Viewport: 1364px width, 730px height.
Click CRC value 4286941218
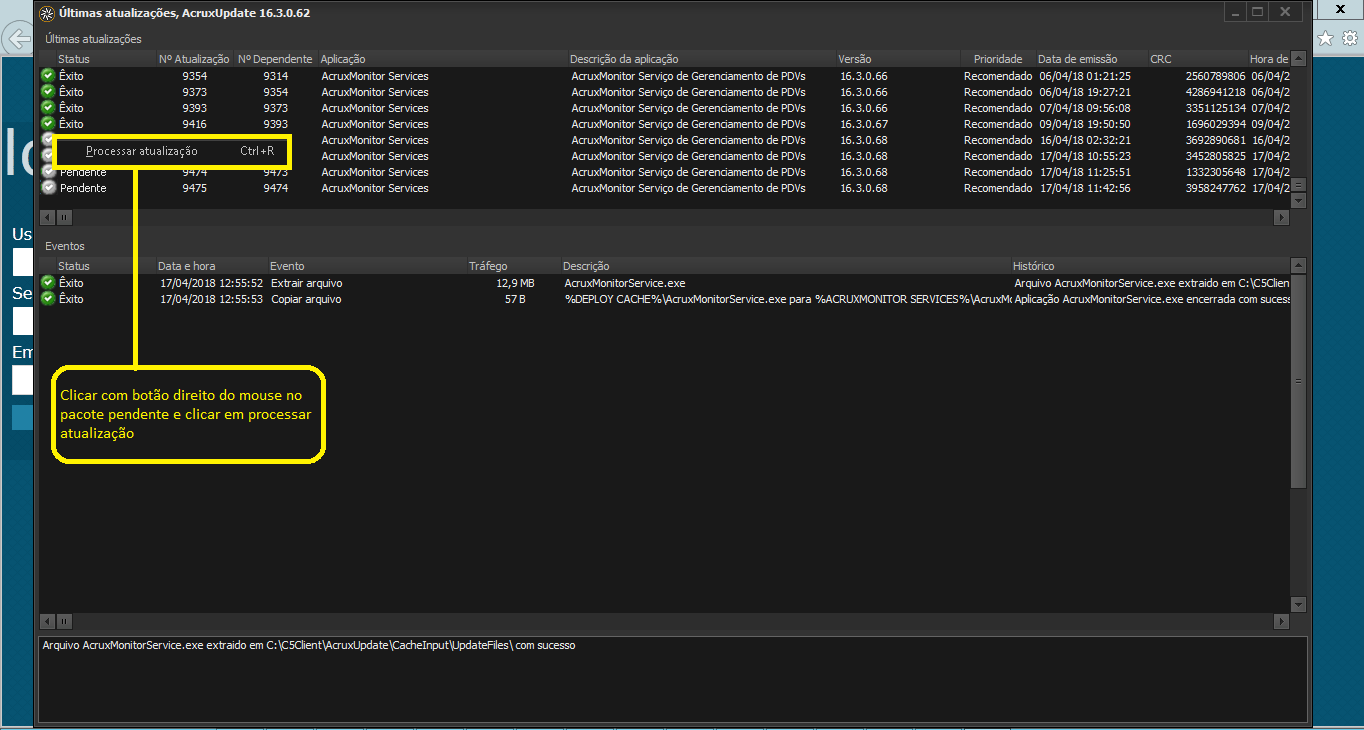(1216, 92)
